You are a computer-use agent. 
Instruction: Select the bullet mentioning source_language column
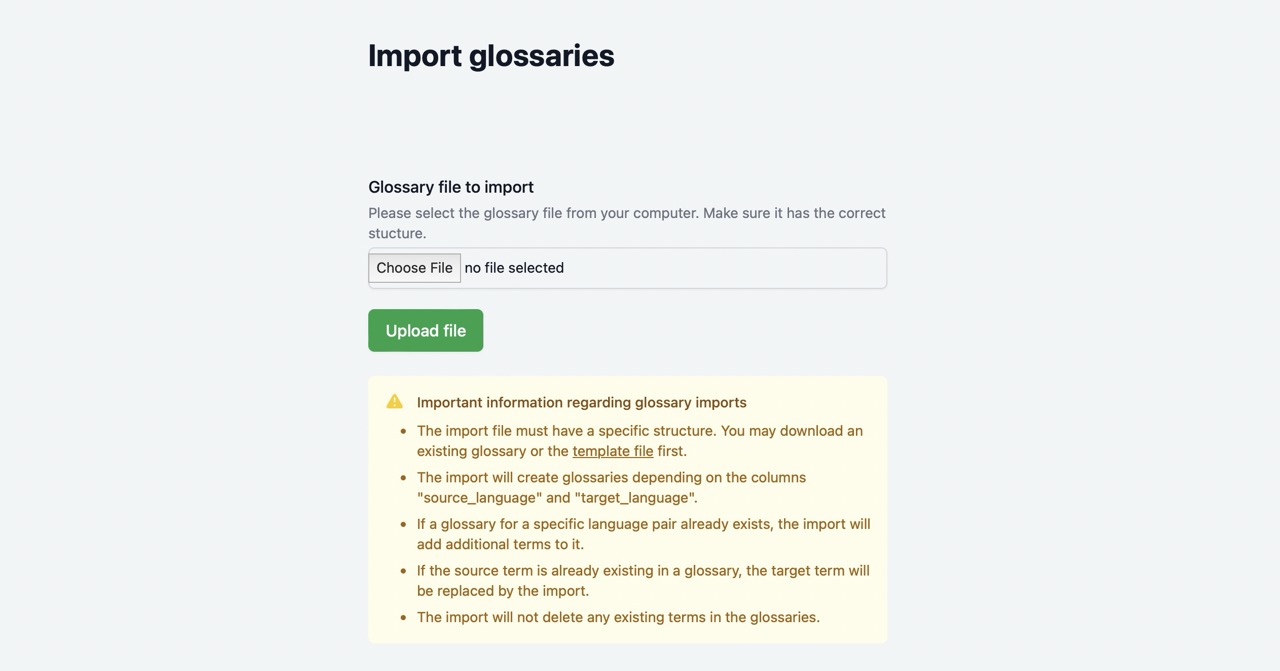[612, 487]
